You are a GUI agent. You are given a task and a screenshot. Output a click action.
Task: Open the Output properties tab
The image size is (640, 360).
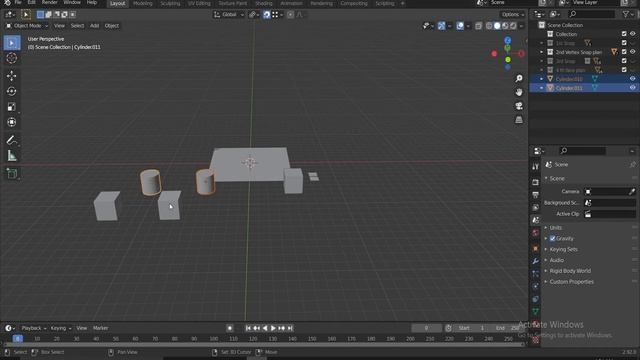click(536, 195)
